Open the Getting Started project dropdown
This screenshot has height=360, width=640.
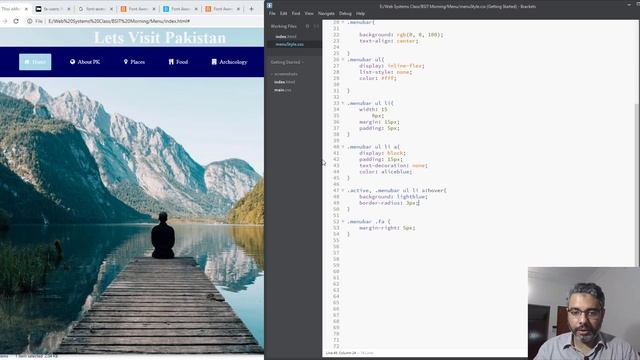coord(287,62)
